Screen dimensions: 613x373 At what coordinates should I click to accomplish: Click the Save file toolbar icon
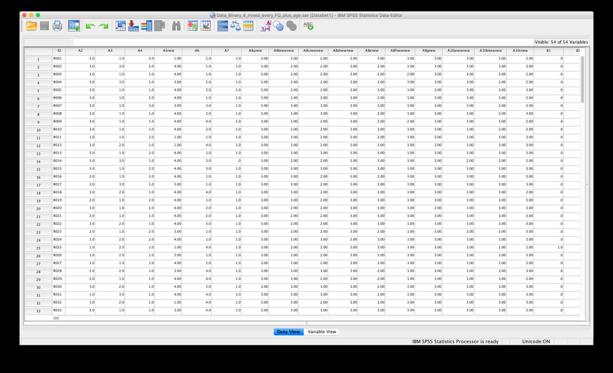tap(45, 26)
